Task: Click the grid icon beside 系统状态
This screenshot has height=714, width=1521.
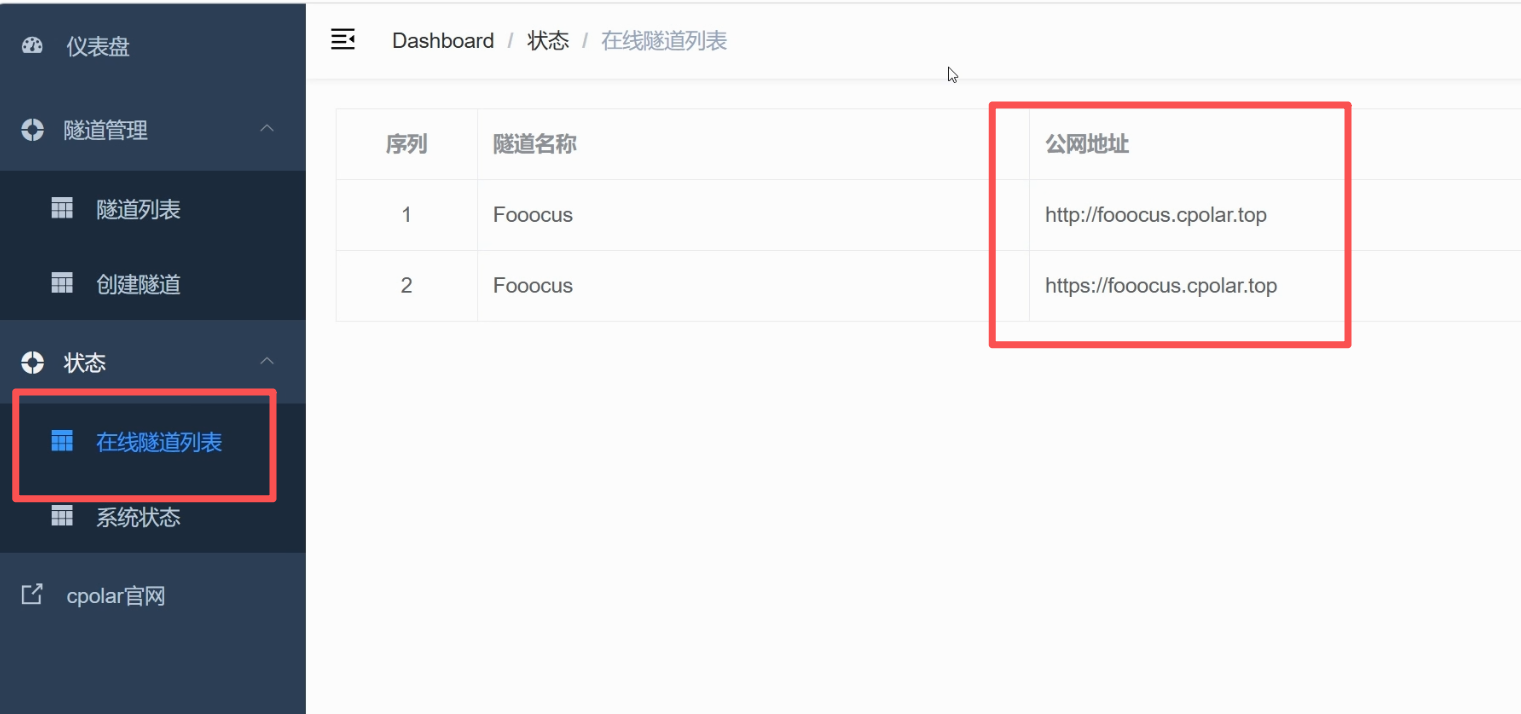Action: (62, 516)
